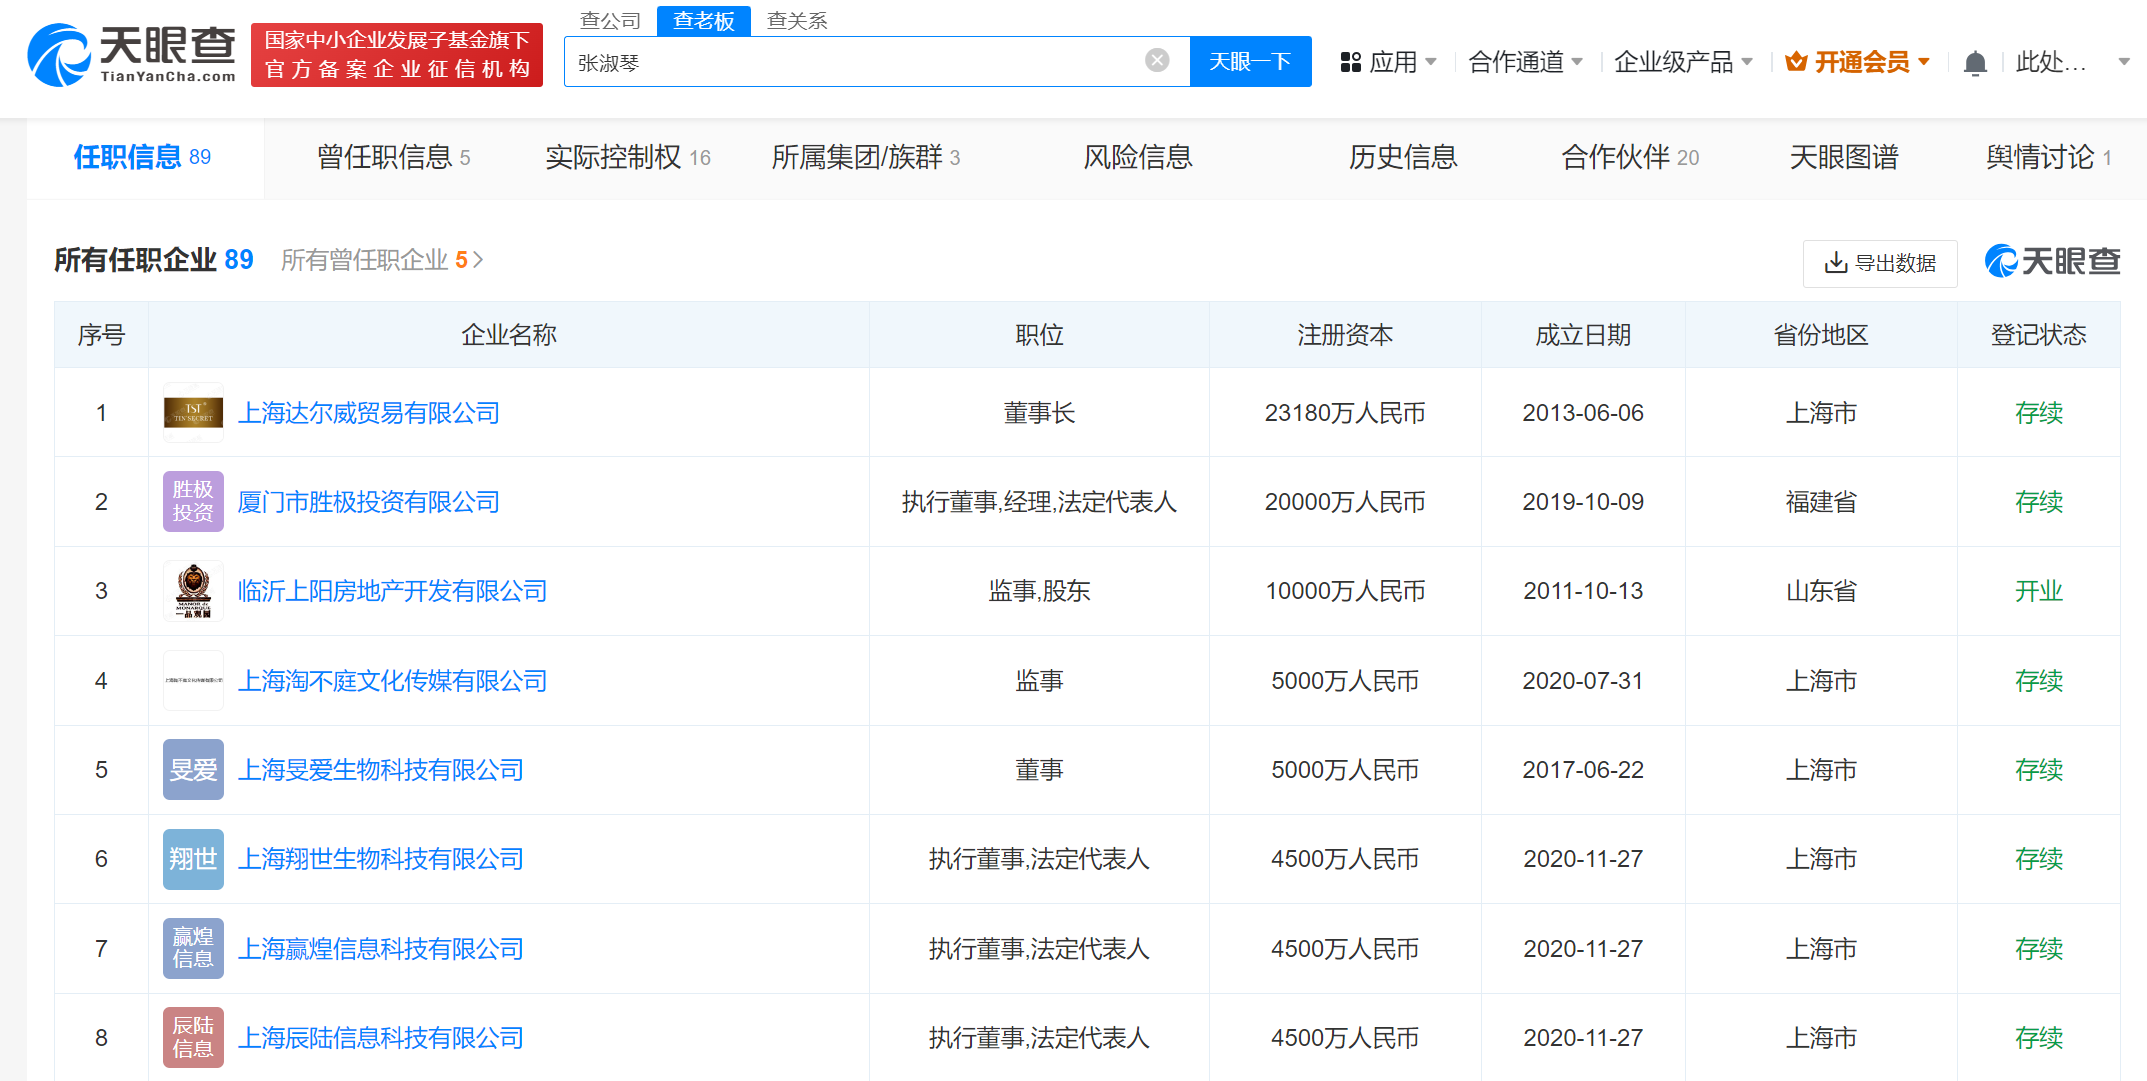Expand the 应用 dropdown
Image resolution: width=2147 pixels, height=1081 pixels.
pos(1431,62)
